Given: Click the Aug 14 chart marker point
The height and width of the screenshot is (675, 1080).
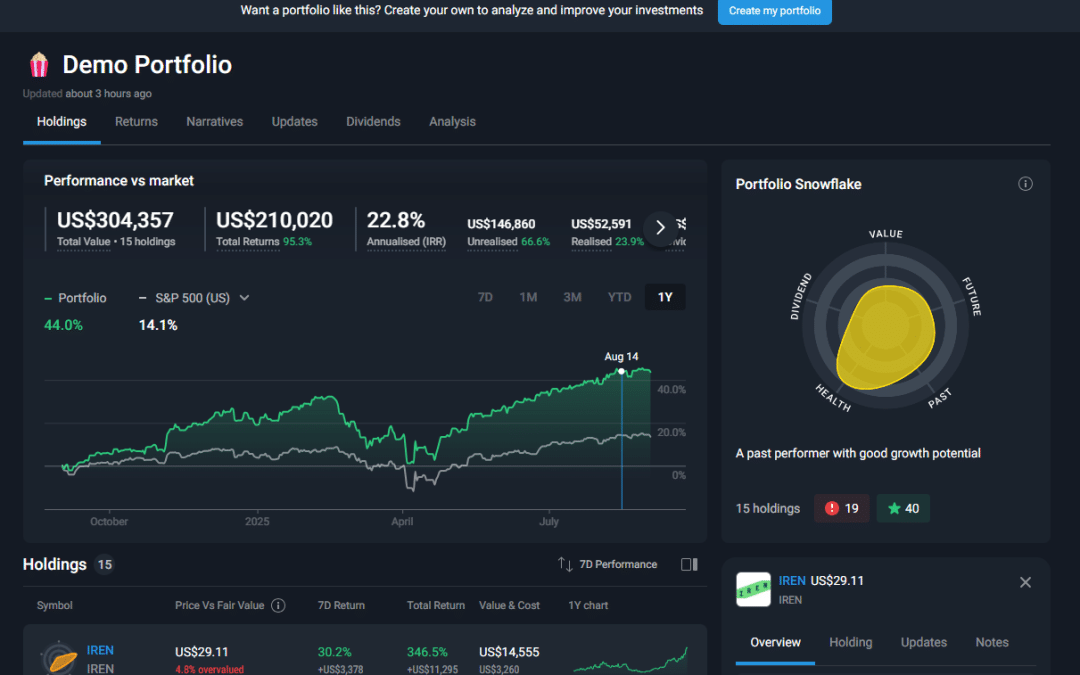Looking at the screenshot, I should click(x=621, y=371).
